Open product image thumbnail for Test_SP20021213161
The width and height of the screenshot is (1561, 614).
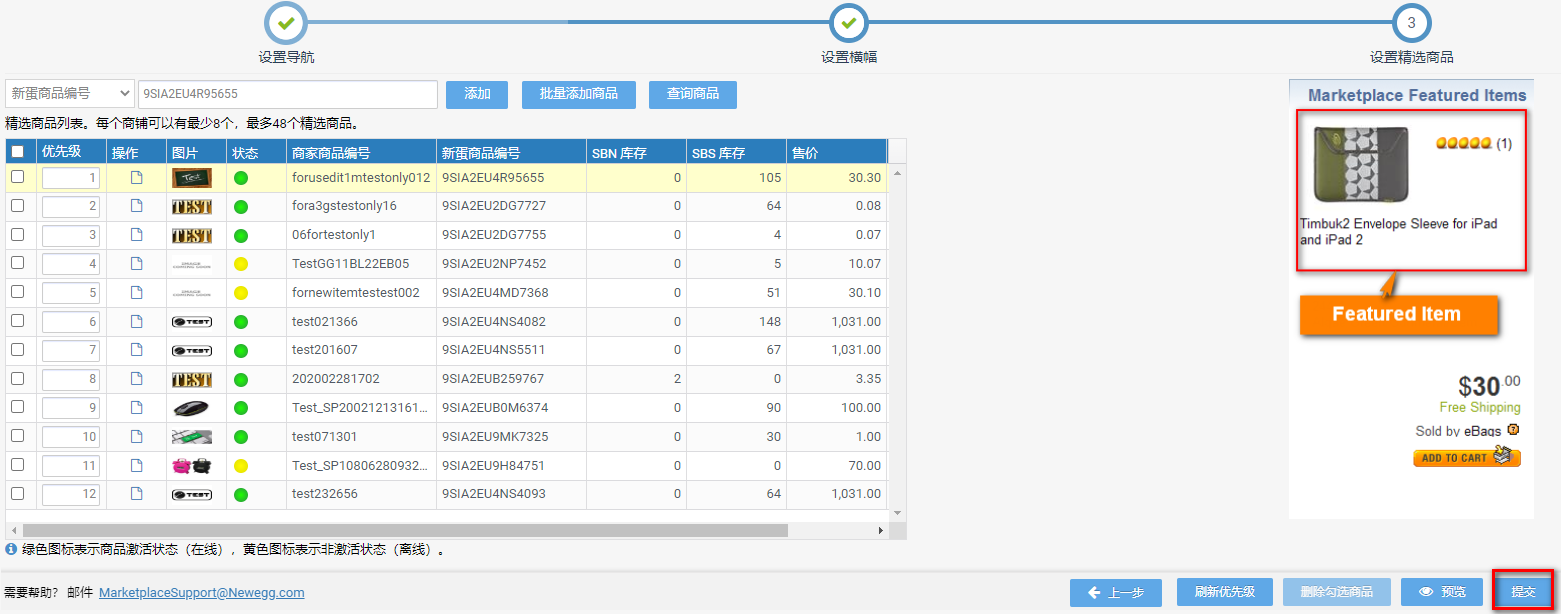pos(191,408)
